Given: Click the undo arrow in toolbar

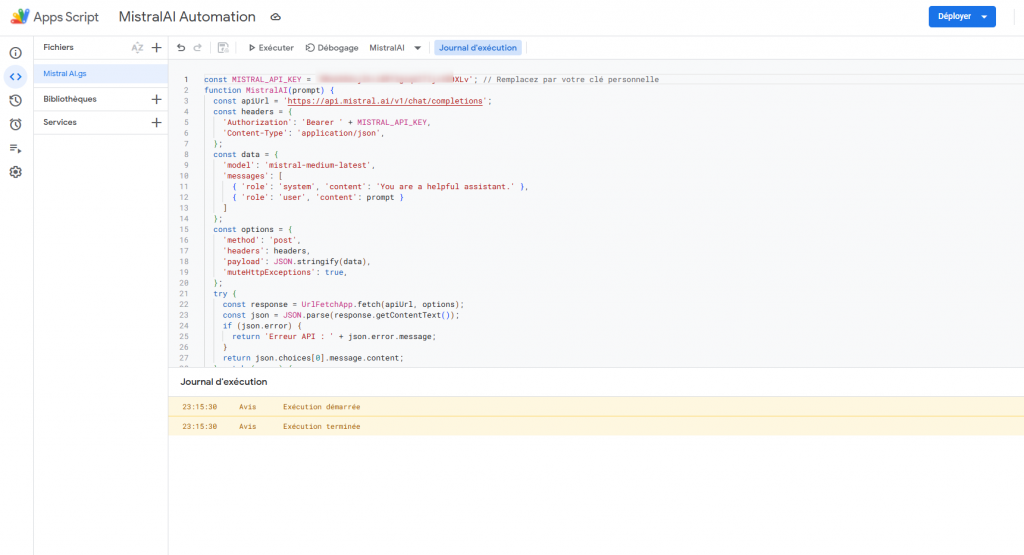Looking at the screenshot, I should [180, 48].
